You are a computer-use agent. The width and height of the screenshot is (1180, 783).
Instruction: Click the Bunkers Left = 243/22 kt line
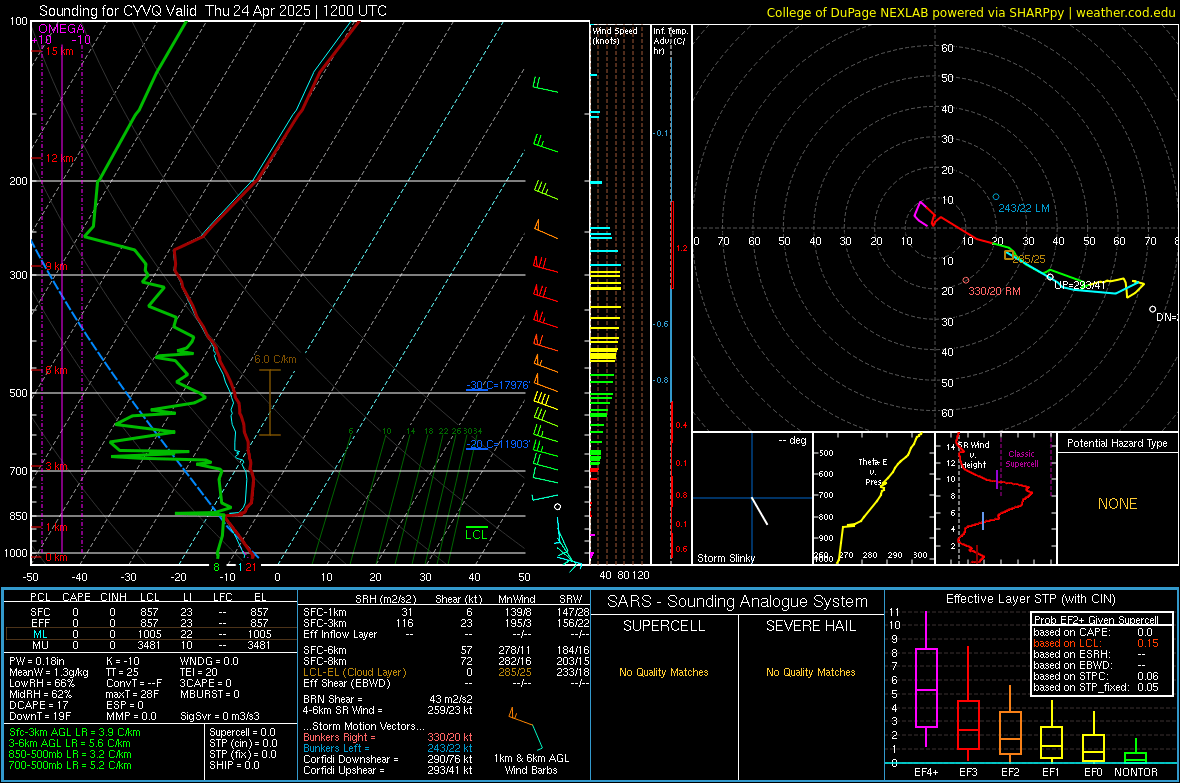(388, 748)
